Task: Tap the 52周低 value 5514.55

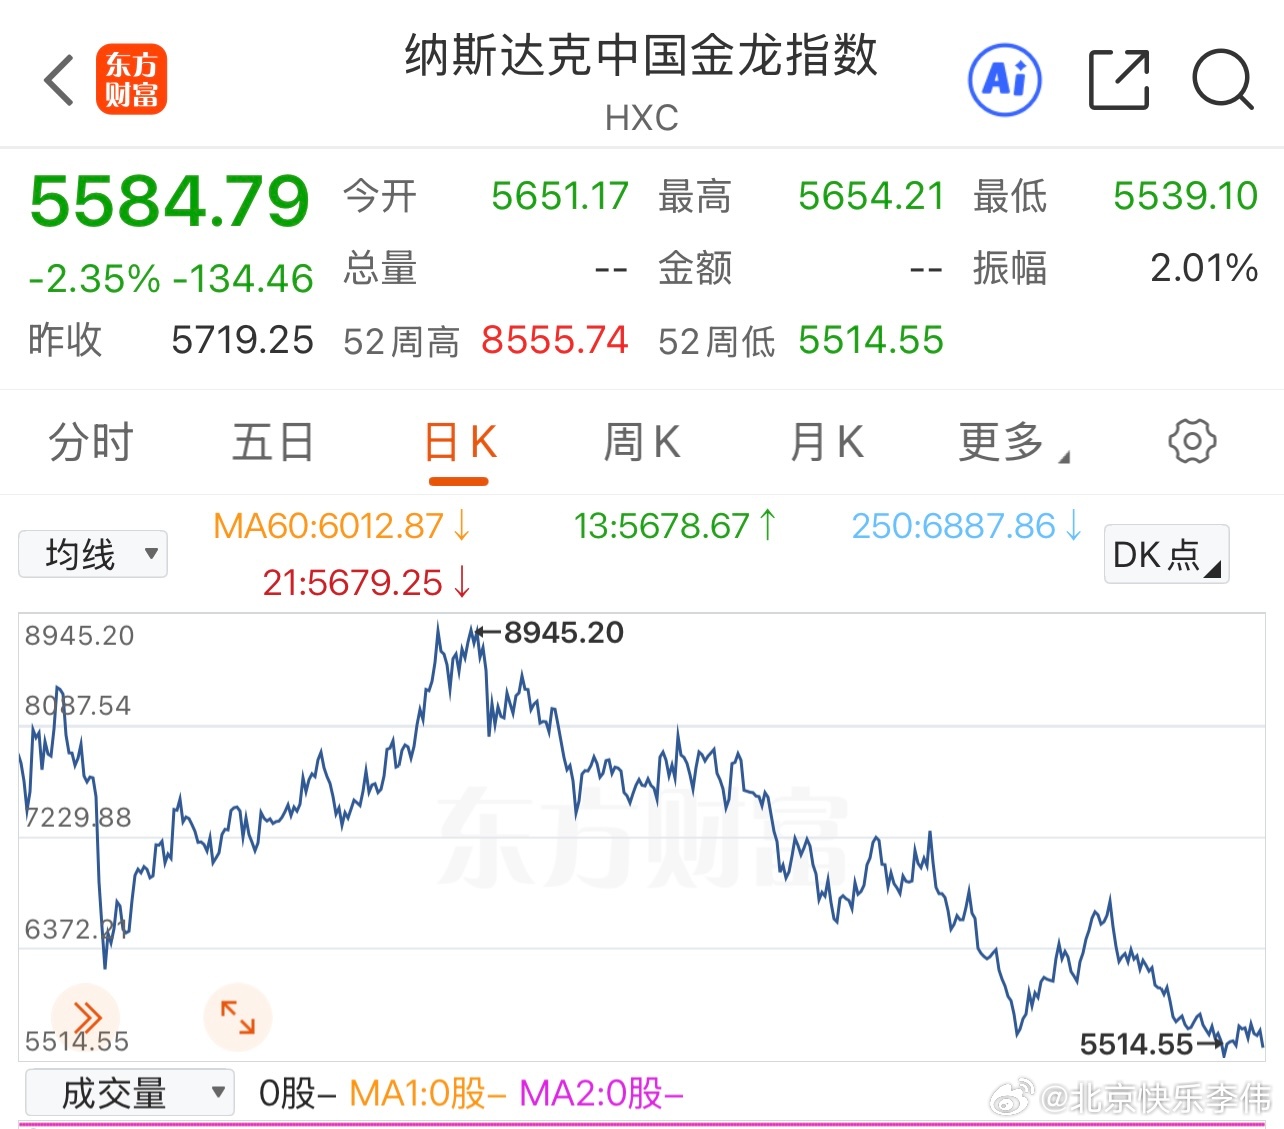Action: pos(871,341)
